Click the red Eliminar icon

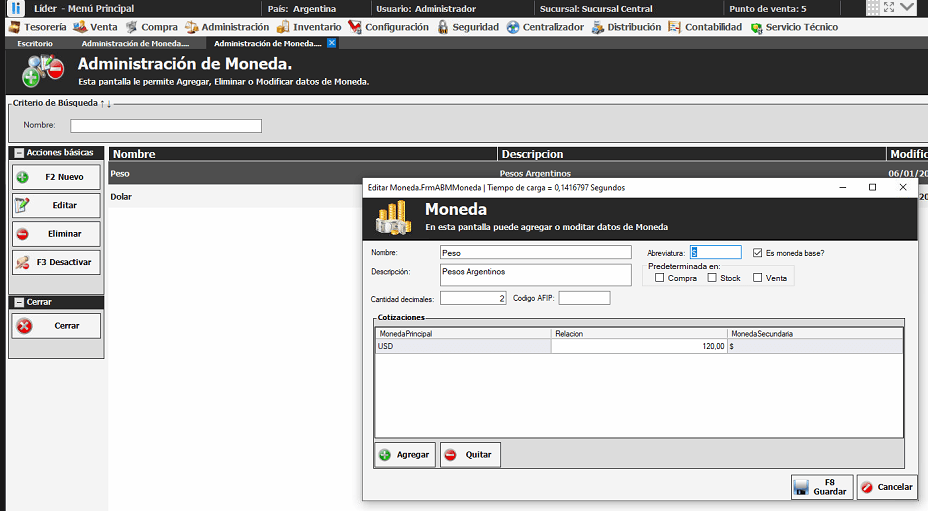23,234
